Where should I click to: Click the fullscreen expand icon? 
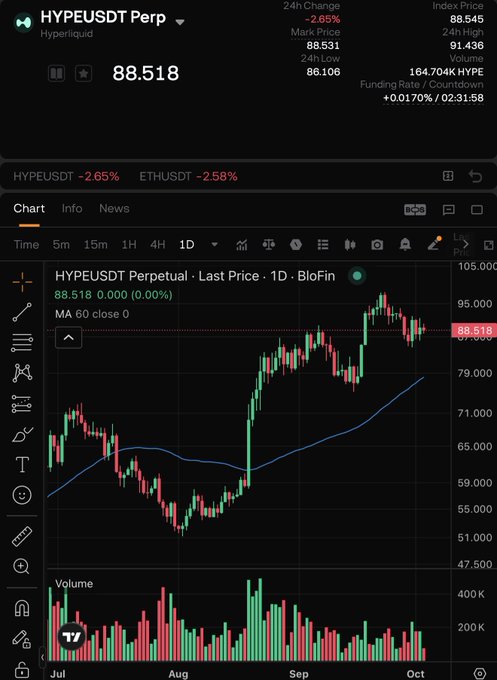coord(489,245)
